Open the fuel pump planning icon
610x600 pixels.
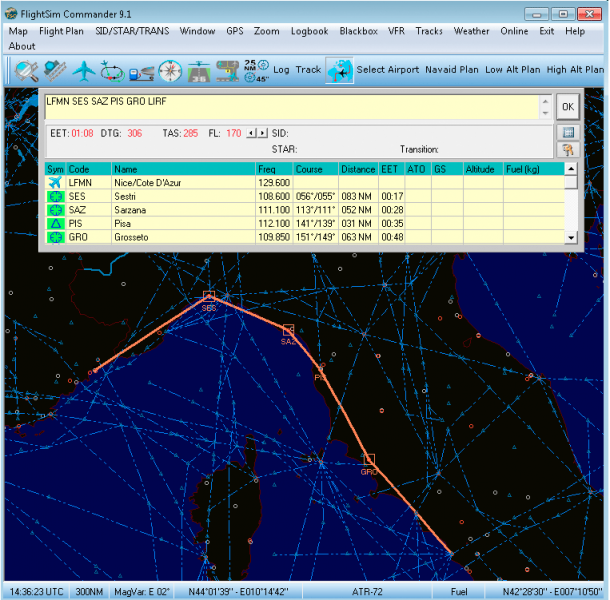coord(141,72)
